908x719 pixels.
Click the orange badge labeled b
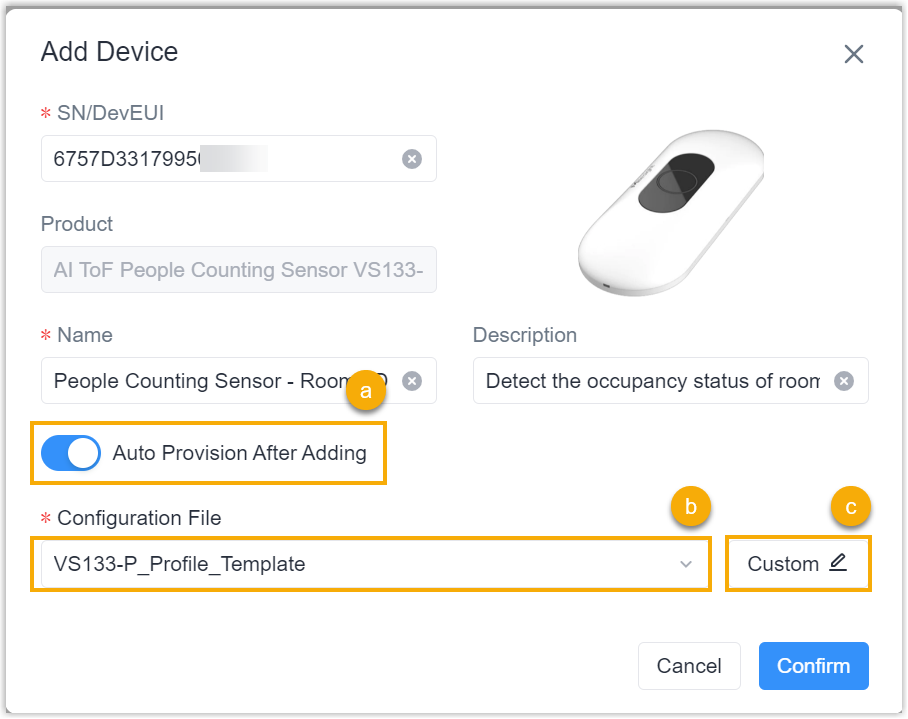pyautogui.click(x=690, y=507)
